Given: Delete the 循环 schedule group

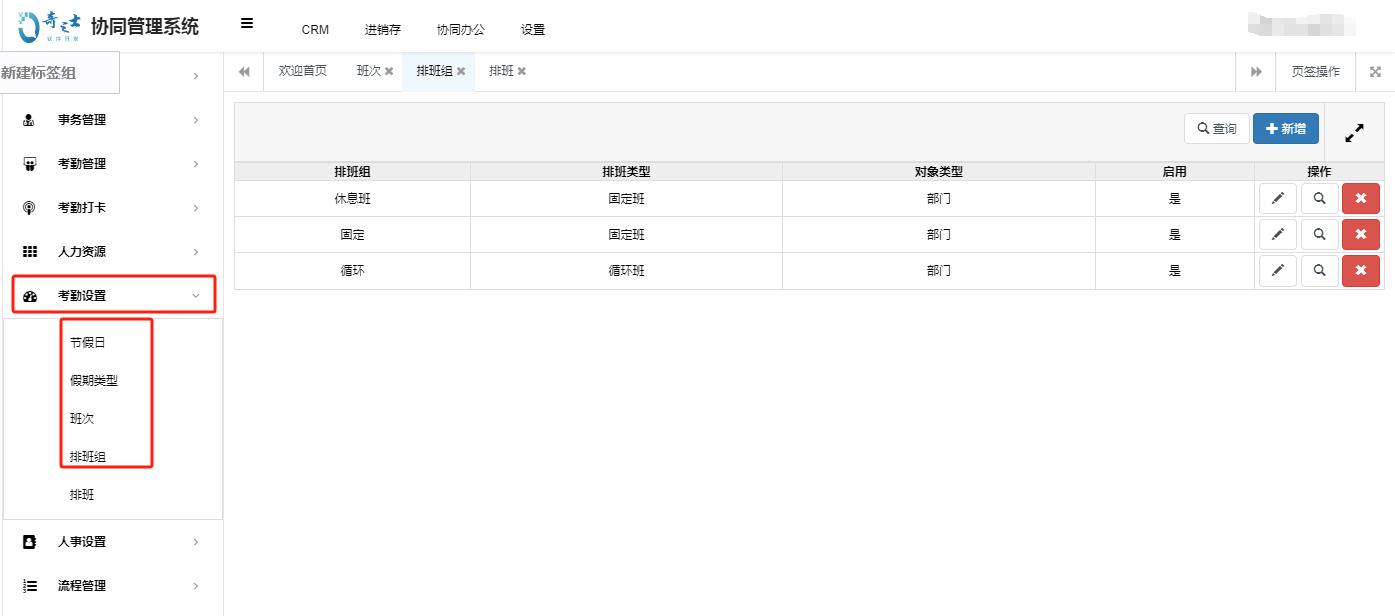Looking at the screenshot, I should (1361, 270).
